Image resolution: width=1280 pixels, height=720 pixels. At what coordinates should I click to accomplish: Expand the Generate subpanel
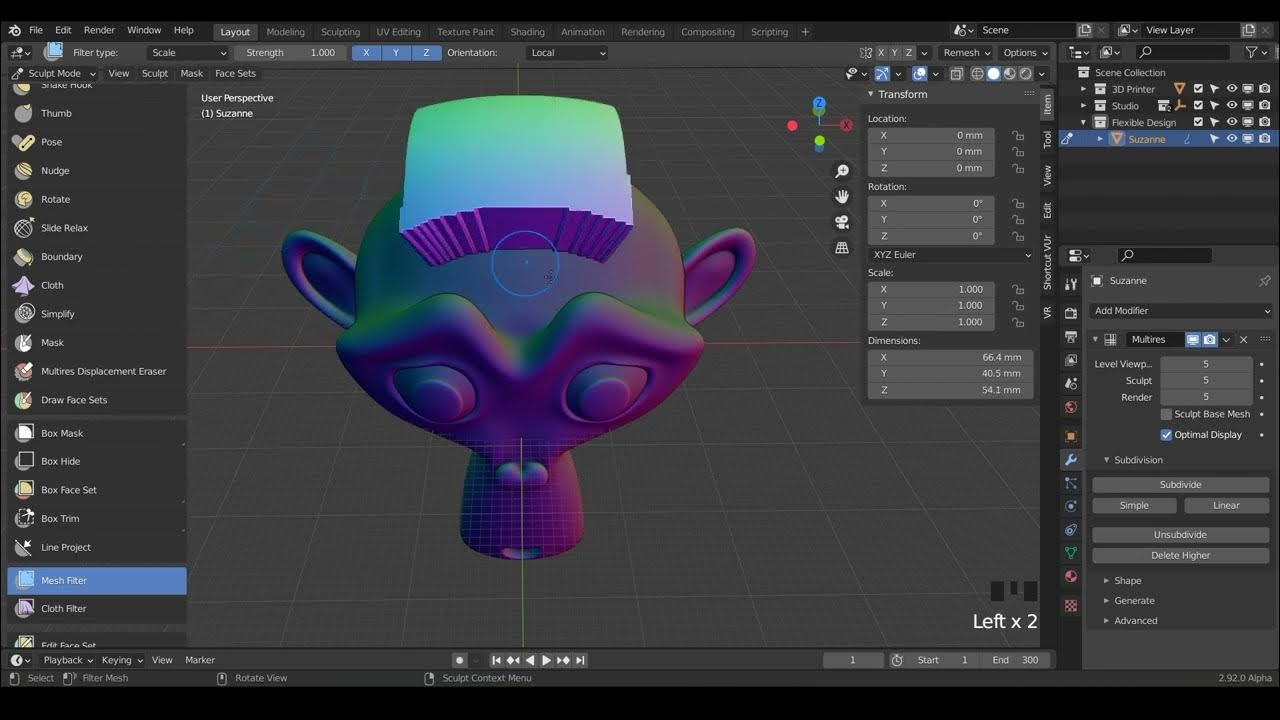pyautogui.click(x=1134, y=601)
